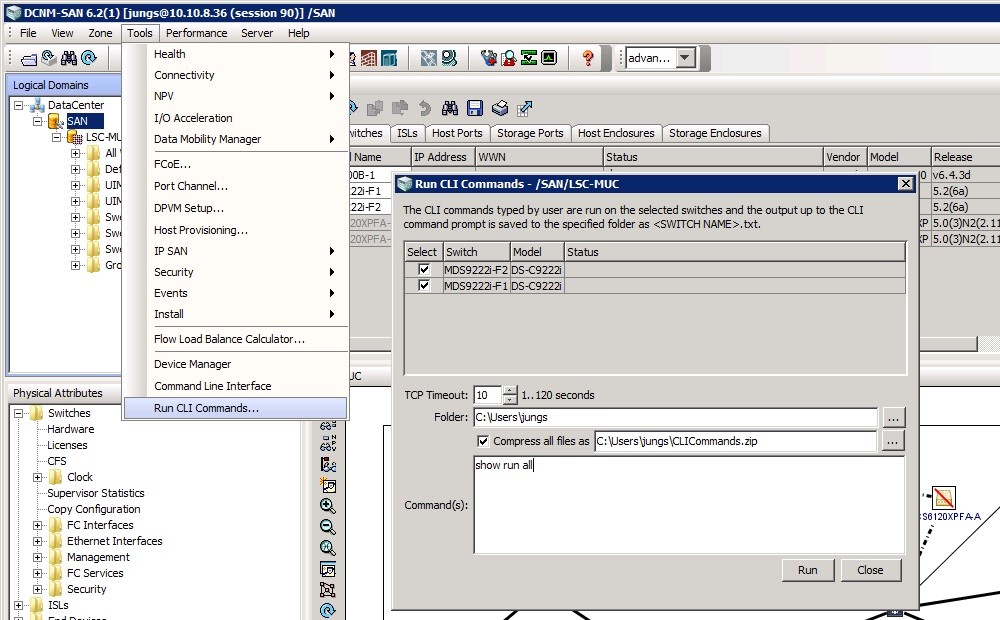Click the node layout icon on map toolbar
The height and width of the screenshot is (620, 1000).
tap(328, 589)
